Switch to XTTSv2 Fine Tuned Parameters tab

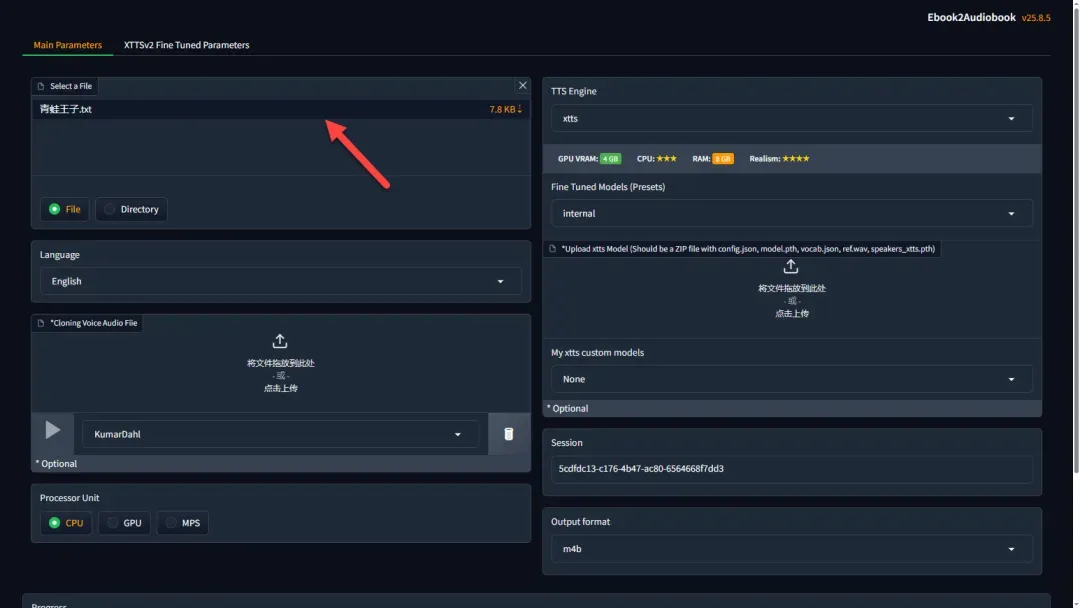(x=187, y=45)
